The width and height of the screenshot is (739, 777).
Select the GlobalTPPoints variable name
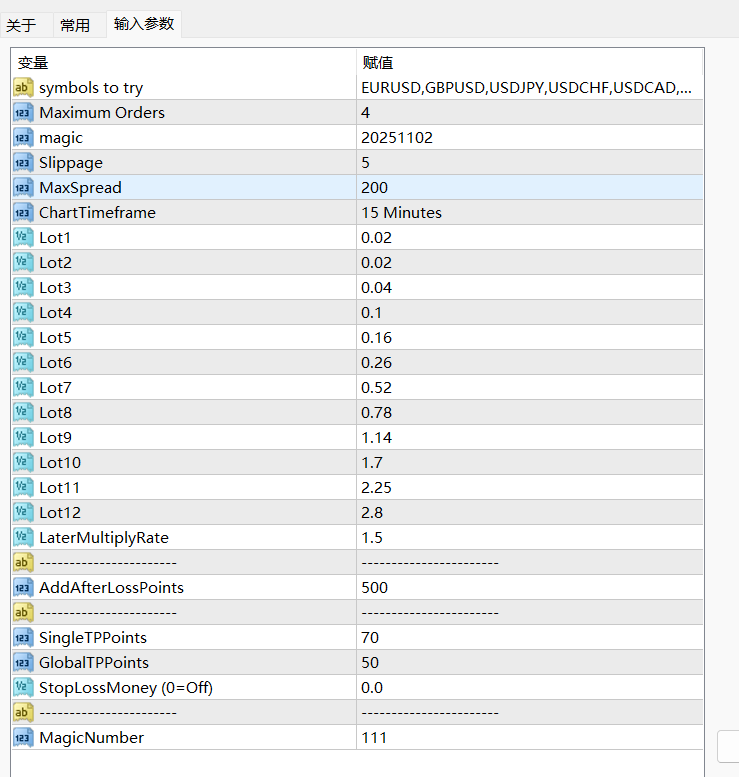click(94, 662)
